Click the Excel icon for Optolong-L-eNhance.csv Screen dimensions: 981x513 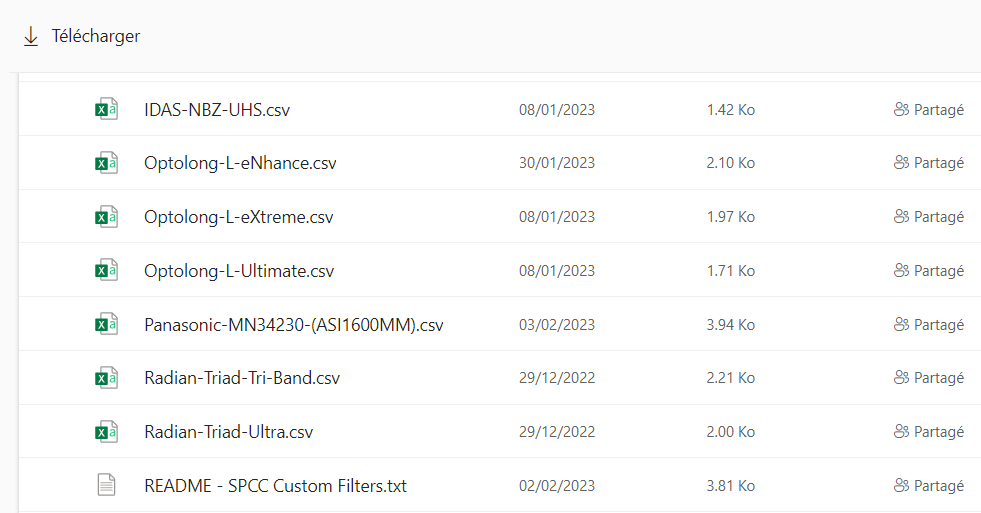tap(106, 163)
